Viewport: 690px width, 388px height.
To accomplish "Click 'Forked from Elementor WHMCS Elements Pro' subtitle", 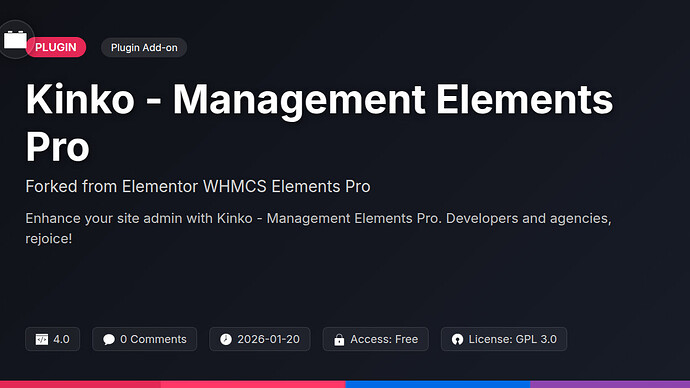I will 198,187.
